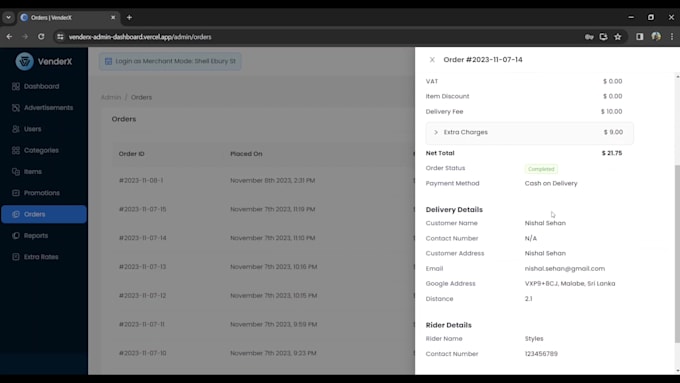Click the install app icon in address bar
Viewport: 680px width, 383px height.
603,37
